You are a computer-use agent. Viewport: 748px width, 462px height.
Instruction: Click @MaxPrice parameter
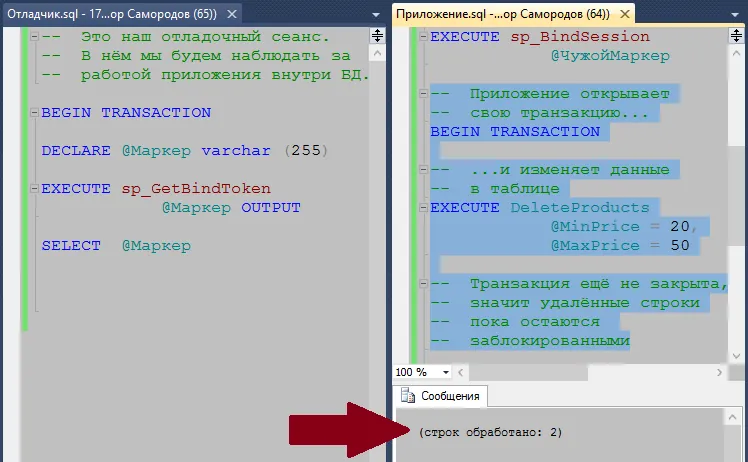(x=595, y=246)
